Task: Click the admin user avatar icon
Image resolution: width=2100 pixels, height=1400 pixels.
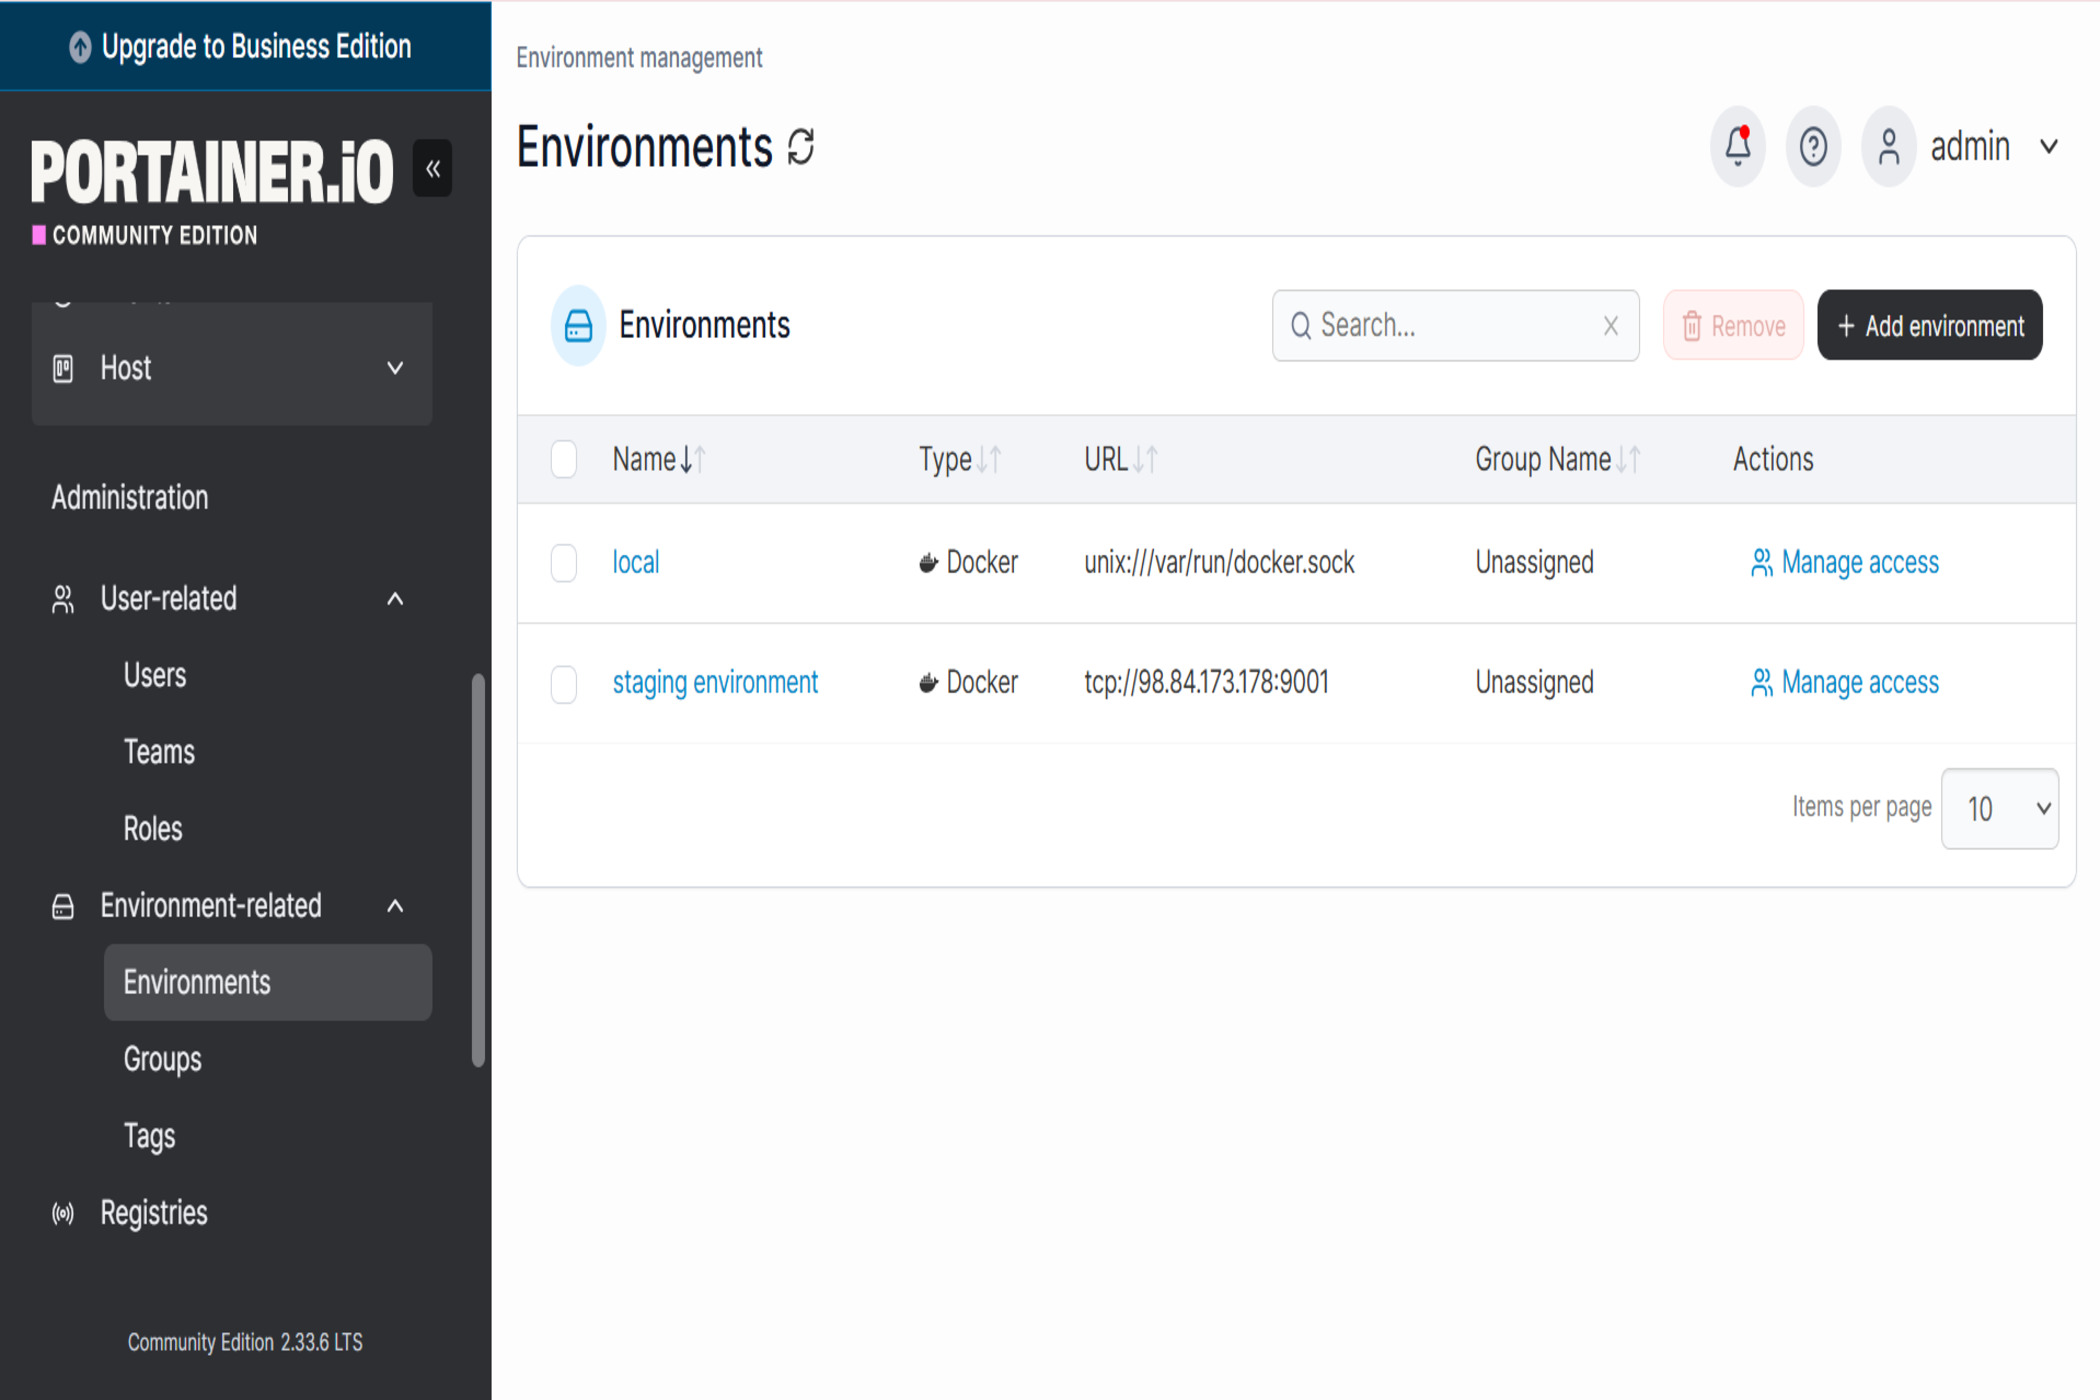Action: pos(1888,147)
